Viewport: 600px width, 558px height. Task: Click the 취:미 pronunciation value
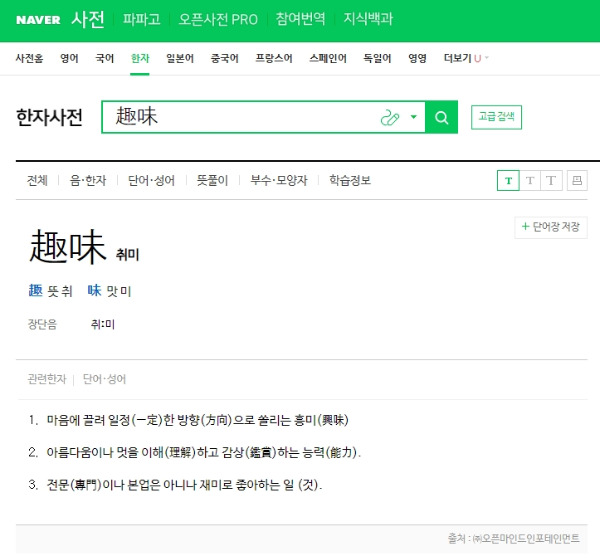coord(103,325)
